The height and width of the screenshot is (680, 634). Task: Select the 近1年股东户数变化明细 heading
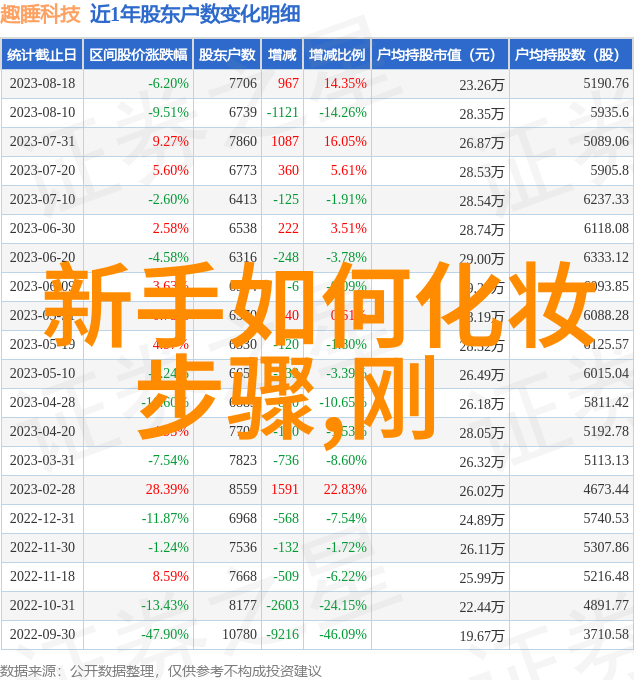(x=195, y=14)
